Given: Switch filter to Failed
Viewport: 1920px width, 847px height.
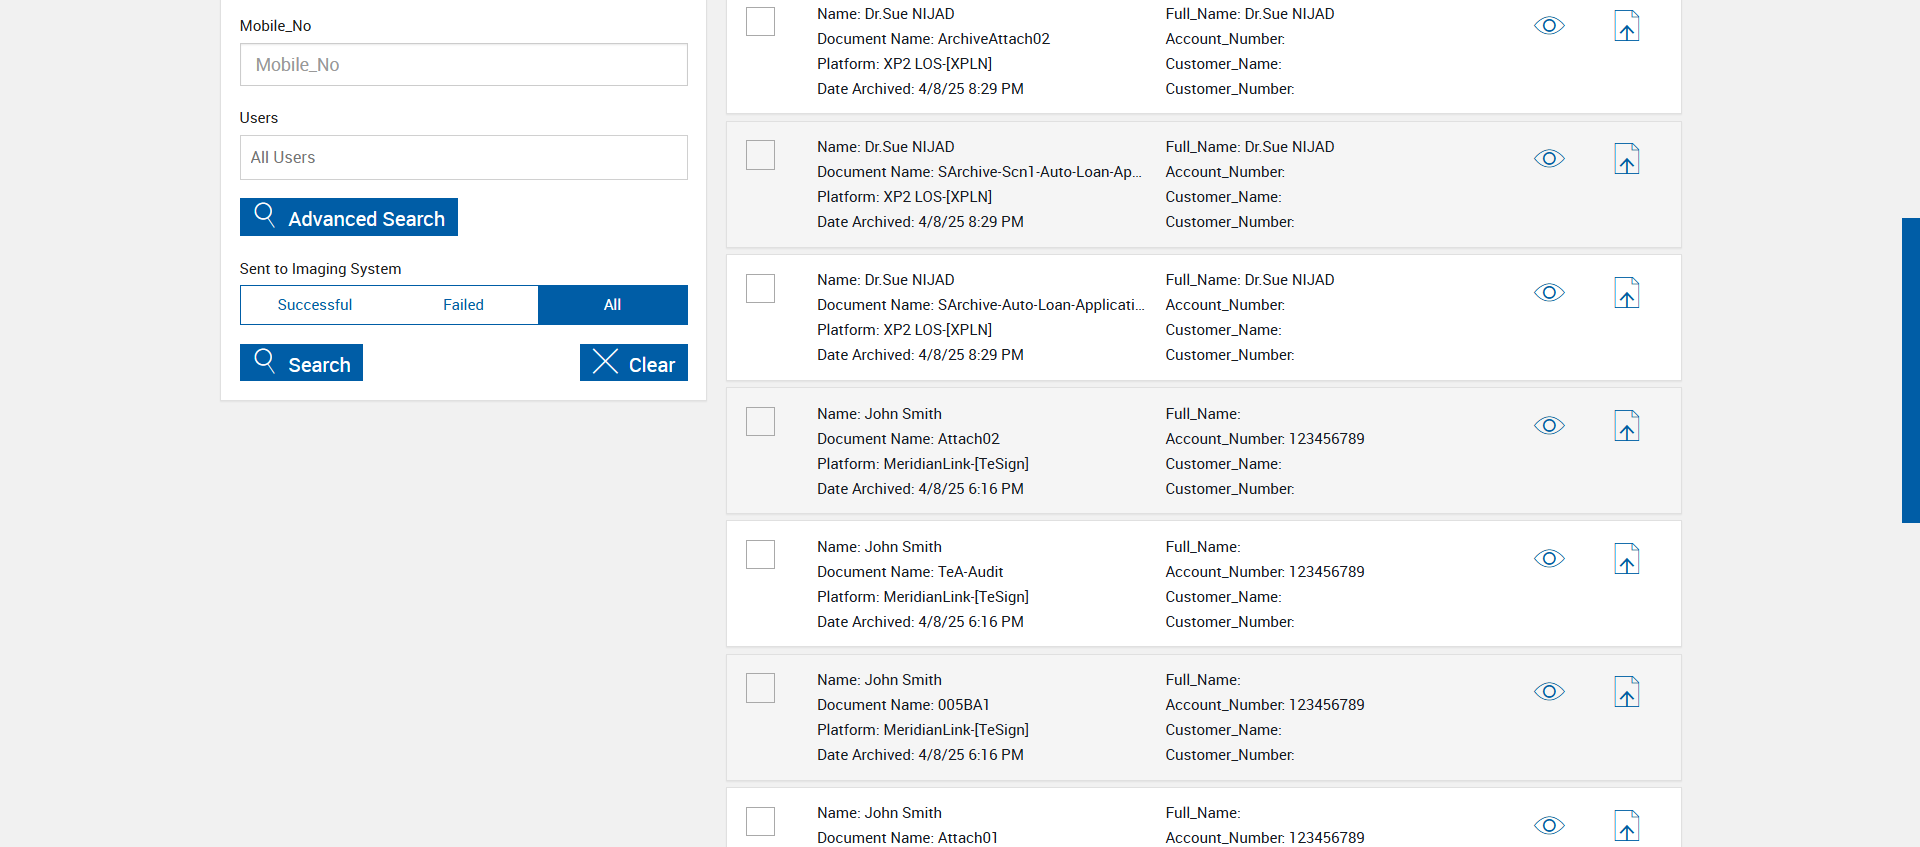Looking at the screenshot, I should (x=463, y=305).
